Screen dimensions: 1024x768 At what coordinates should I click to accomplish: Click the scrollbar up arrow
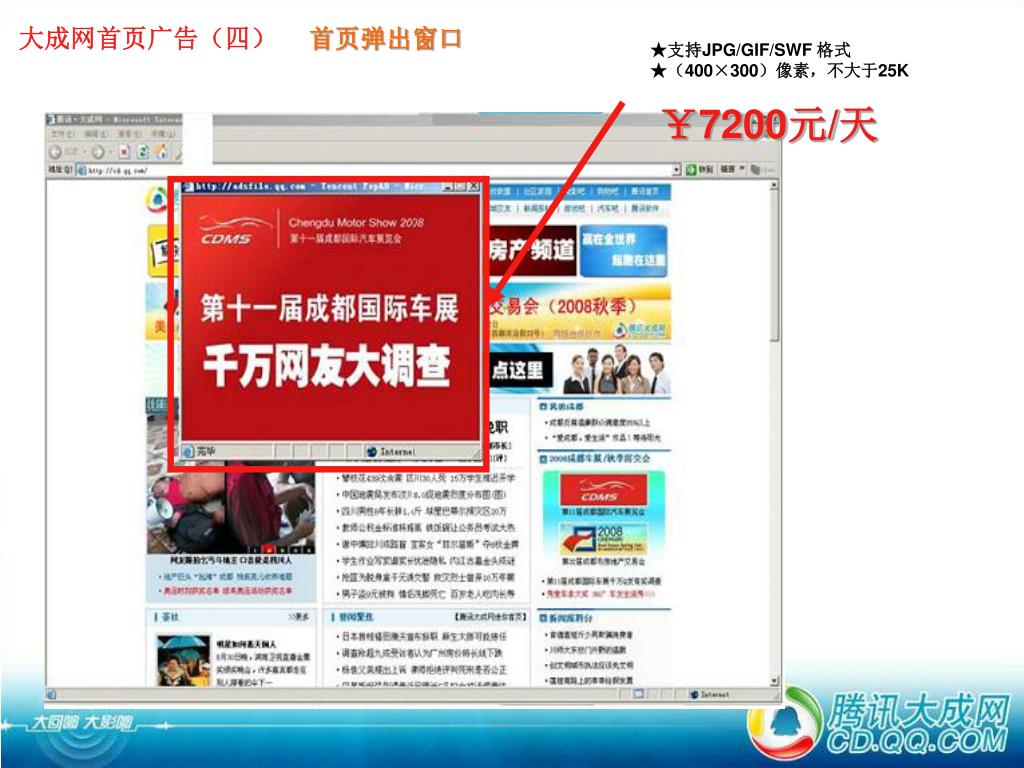775,186
